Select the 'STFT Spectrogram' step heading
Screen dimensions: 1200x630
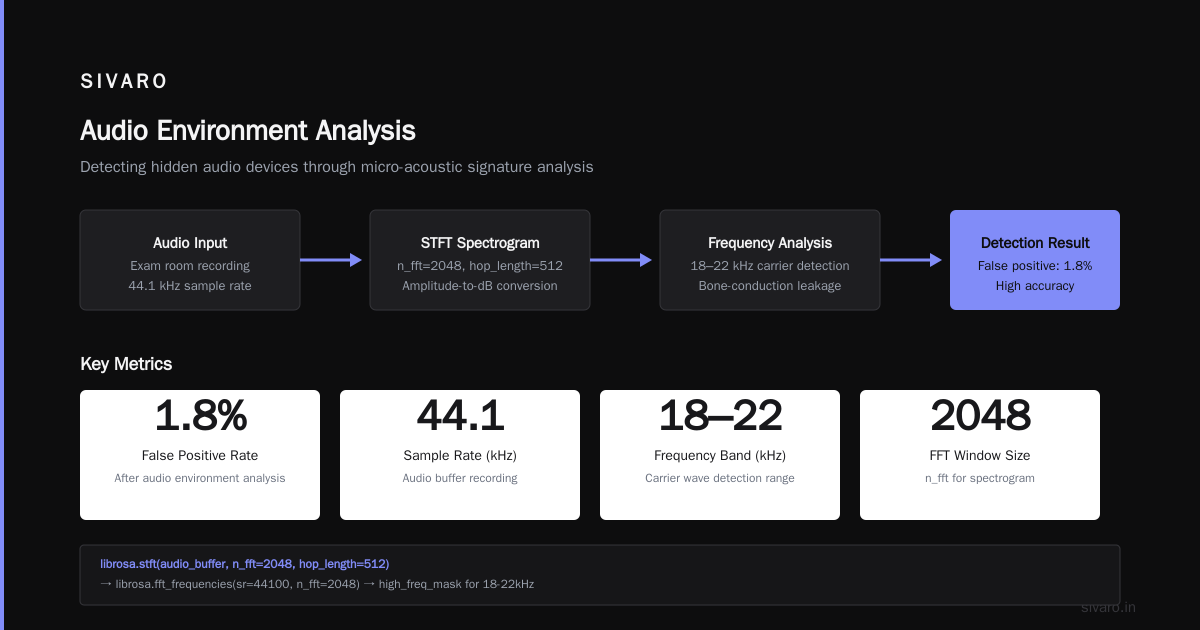click(480, 243)
